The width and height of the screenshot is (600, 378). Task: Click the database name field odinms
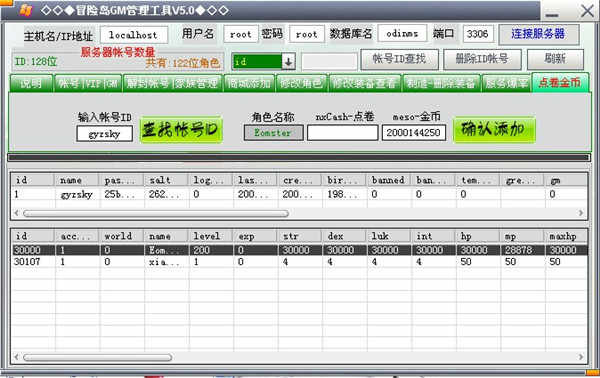[402, 34]
